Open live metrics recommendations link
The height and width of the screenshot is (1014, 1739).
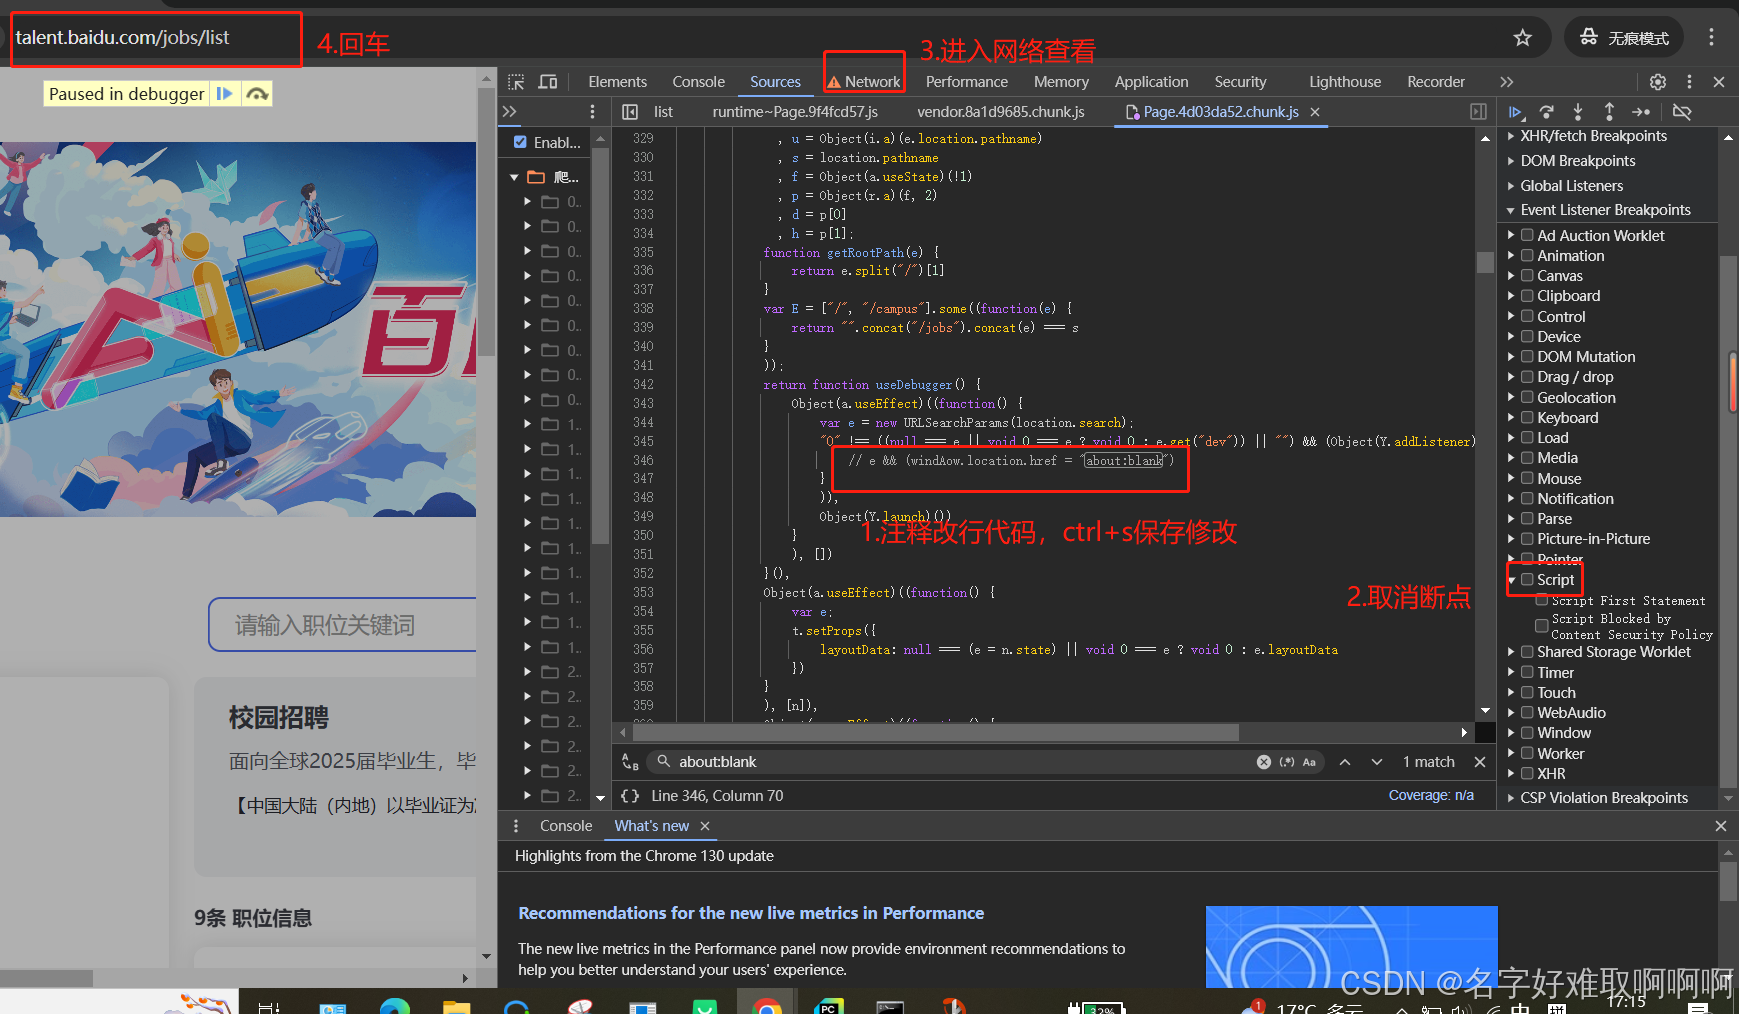(x=751, y=913)
